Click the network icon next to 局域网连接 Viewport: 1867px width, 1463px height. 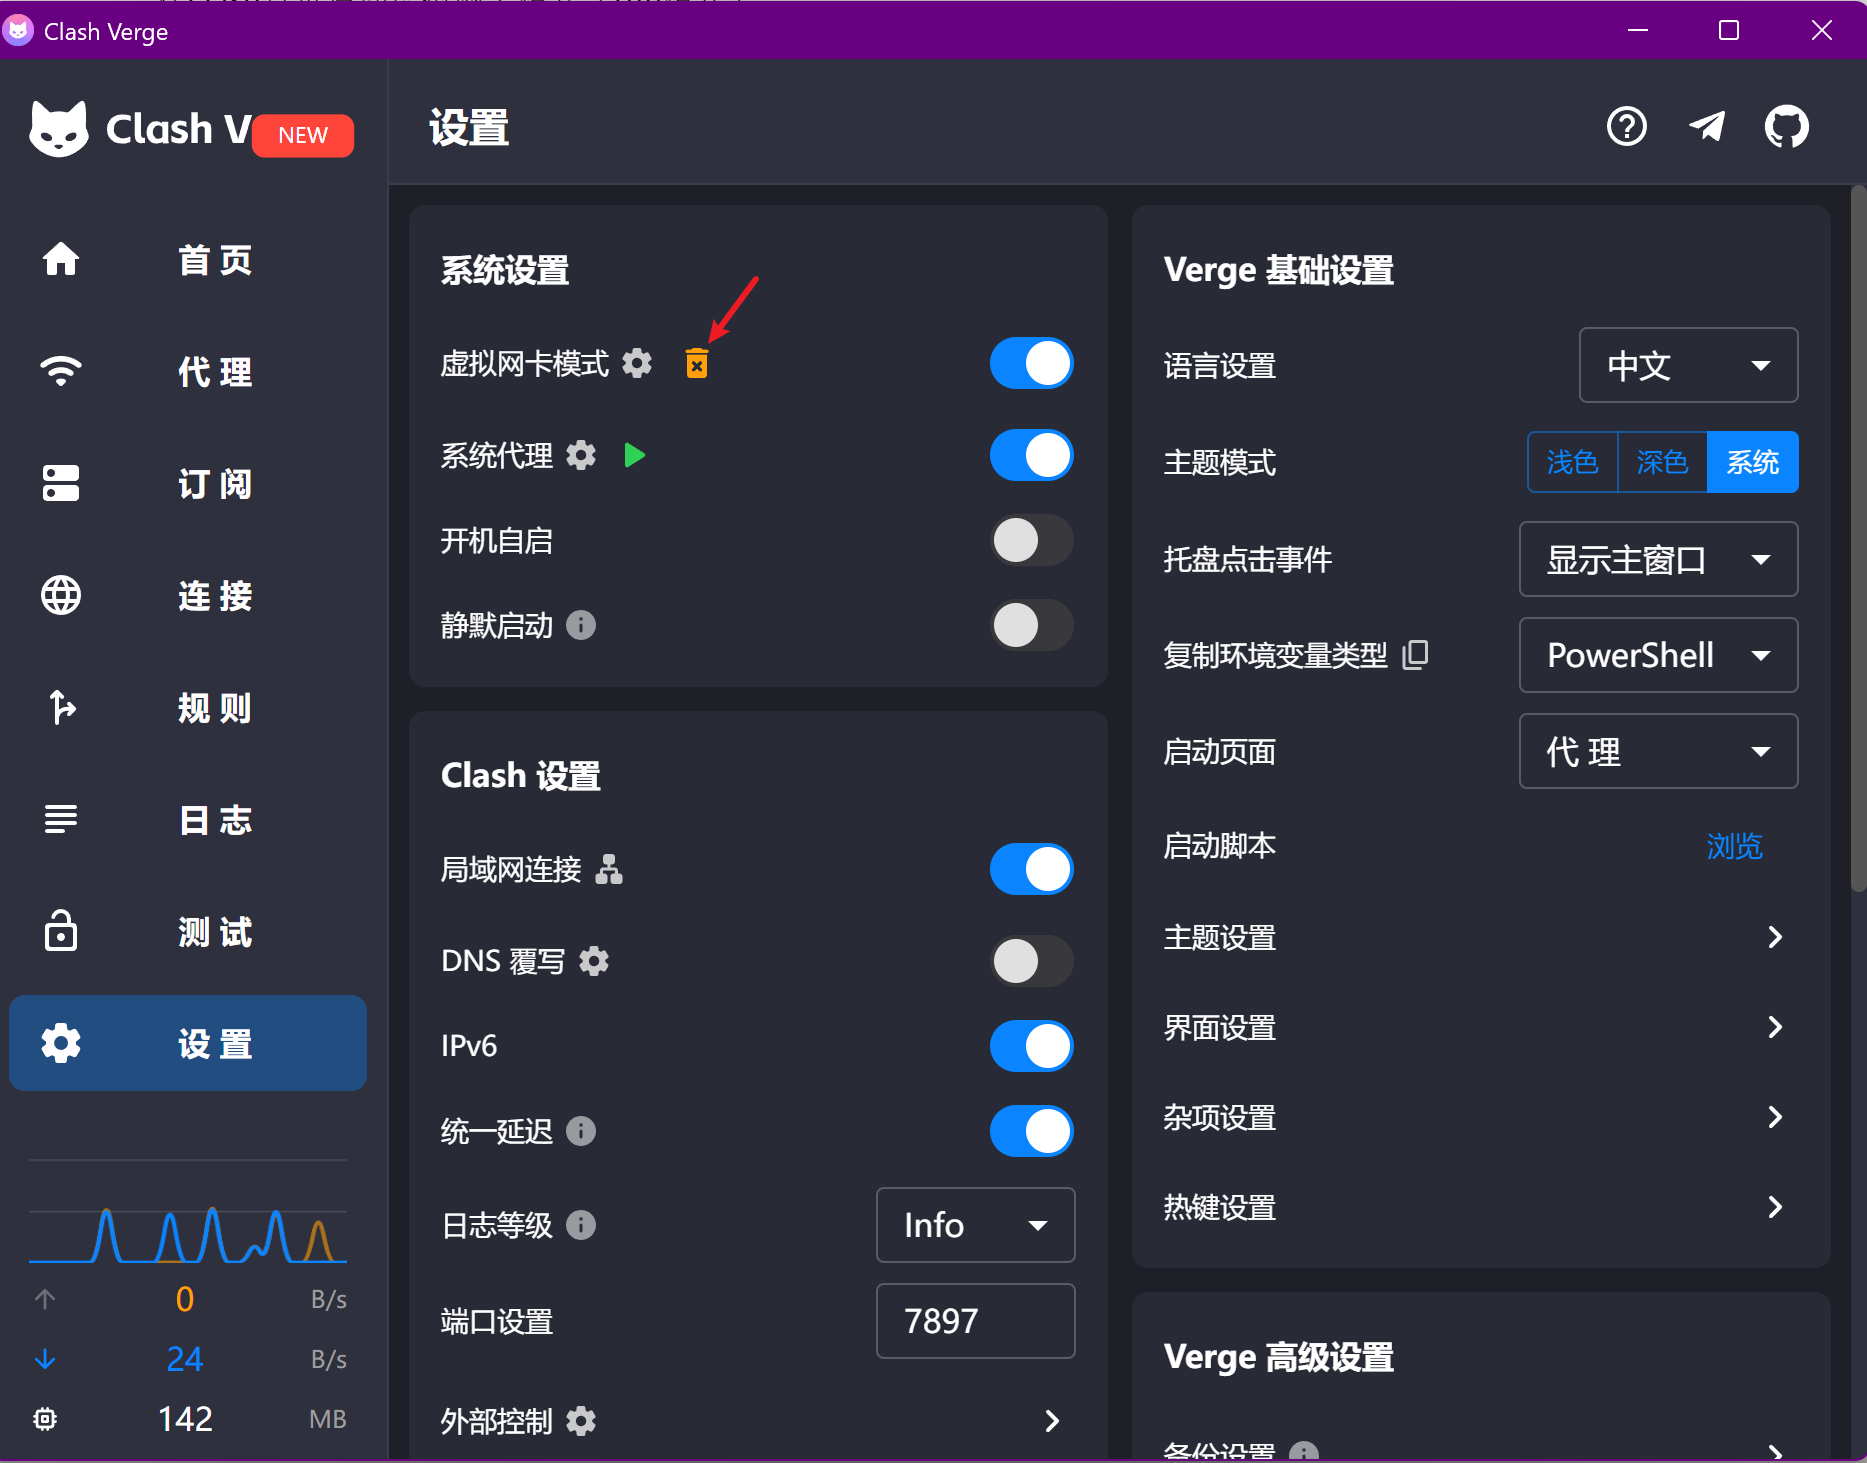(609, 870)
